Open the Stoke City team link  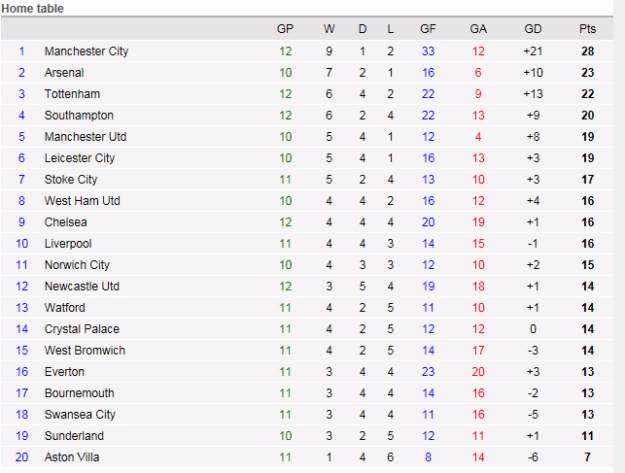(x=71, y=180)
